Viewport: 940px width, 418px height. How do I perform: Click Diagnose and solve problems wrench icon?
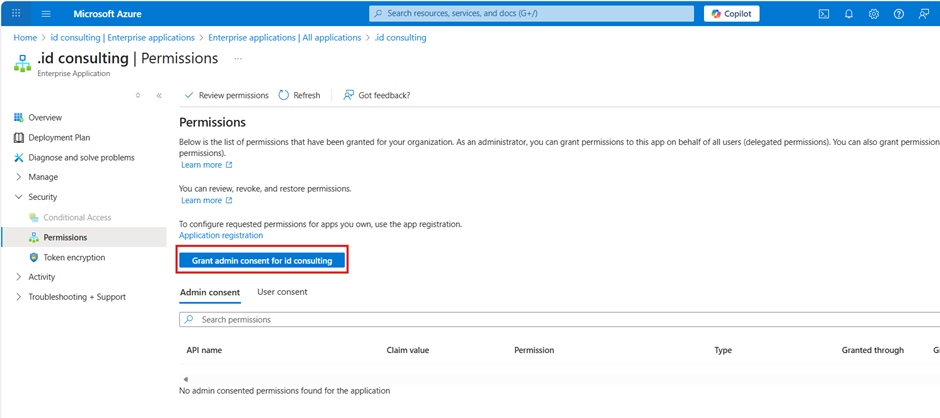pos(18,158)
